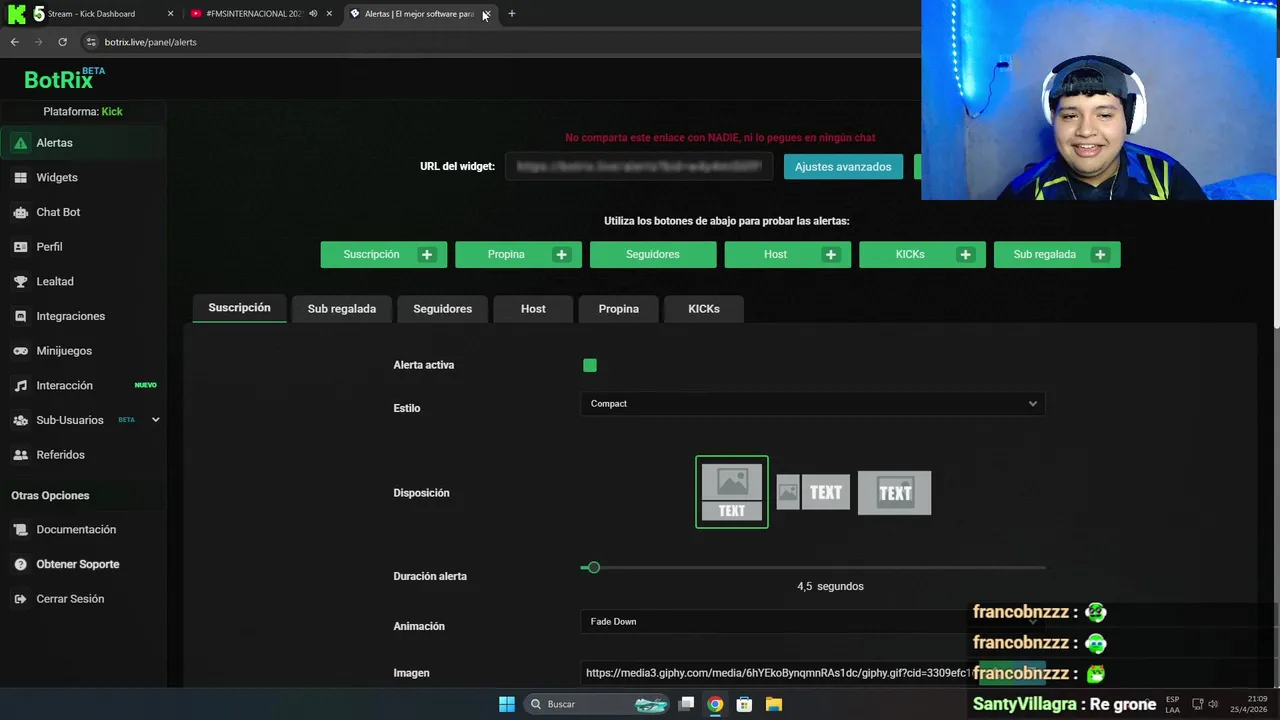Click the Perfil card icon
Image resolution: width=1280 pixels, height=720 pixels.
tap(20, 247)
